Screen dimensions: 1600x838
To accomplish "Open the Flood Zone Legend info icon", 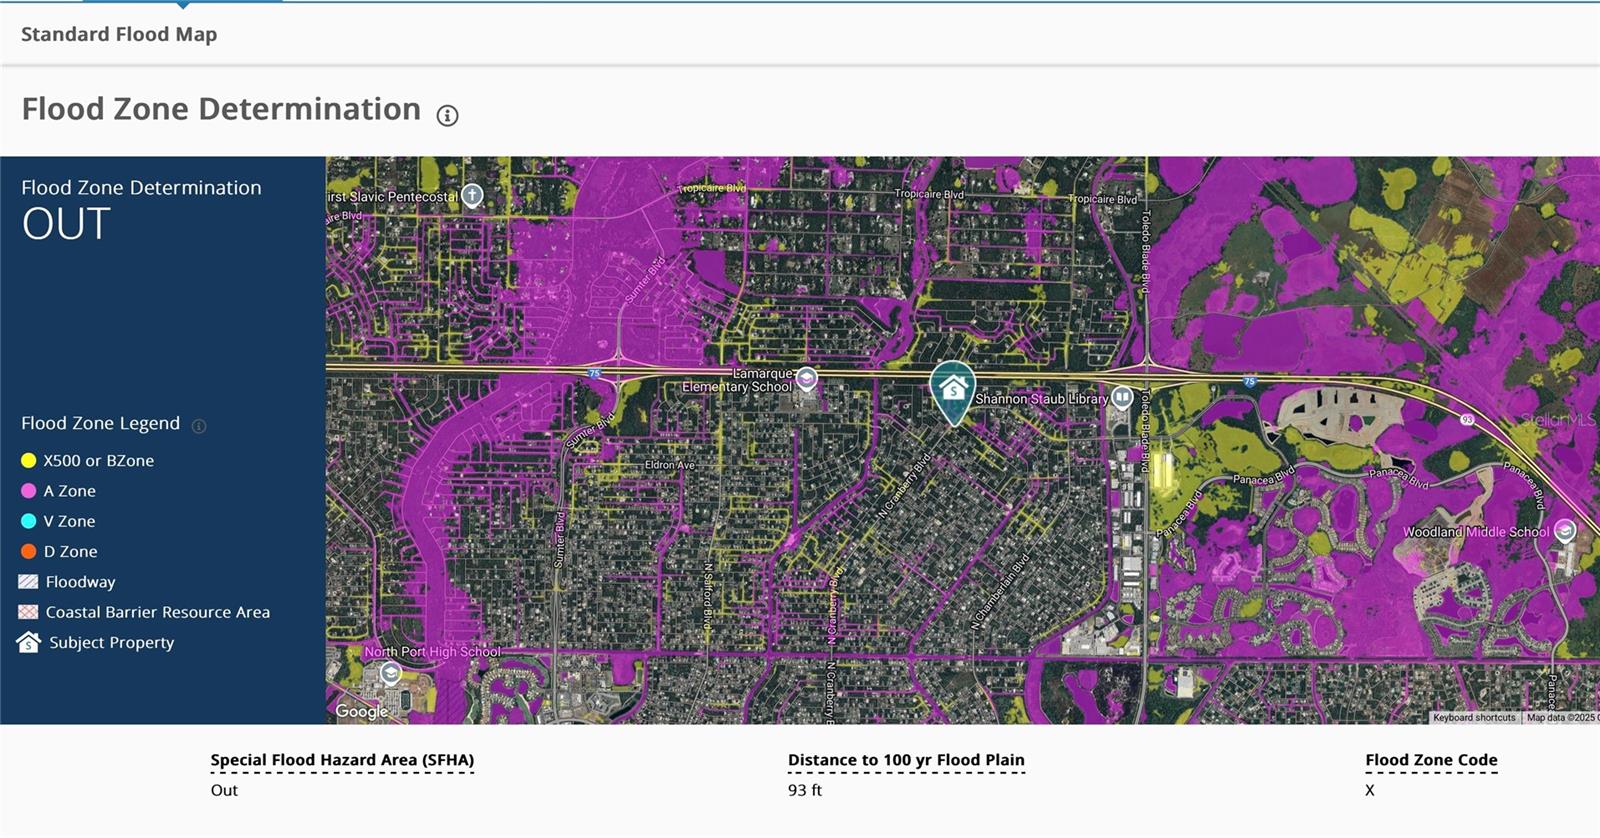I will [x=199, y=426].
